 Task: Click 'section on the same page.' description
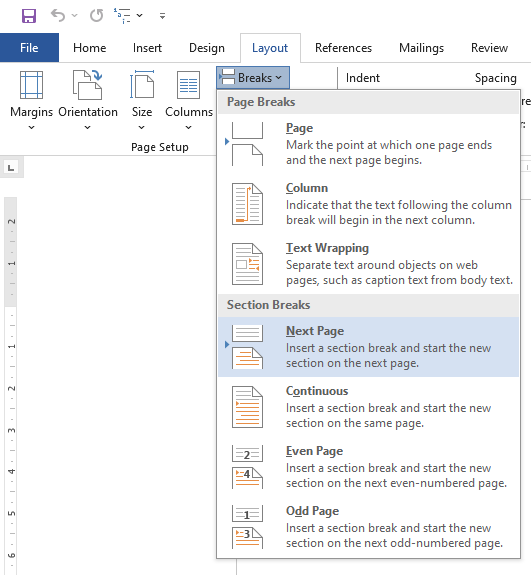click(355, 423)
